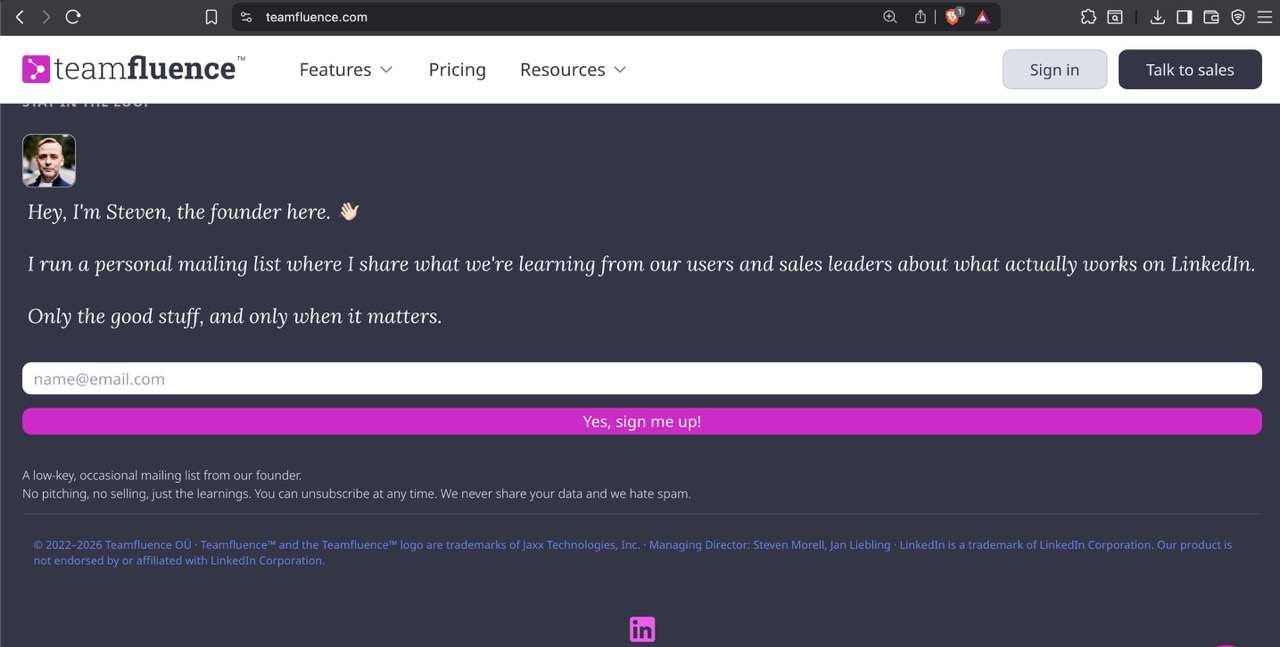Click the Sign in button
This screenshot has width=1280, height=647.
1054,70
